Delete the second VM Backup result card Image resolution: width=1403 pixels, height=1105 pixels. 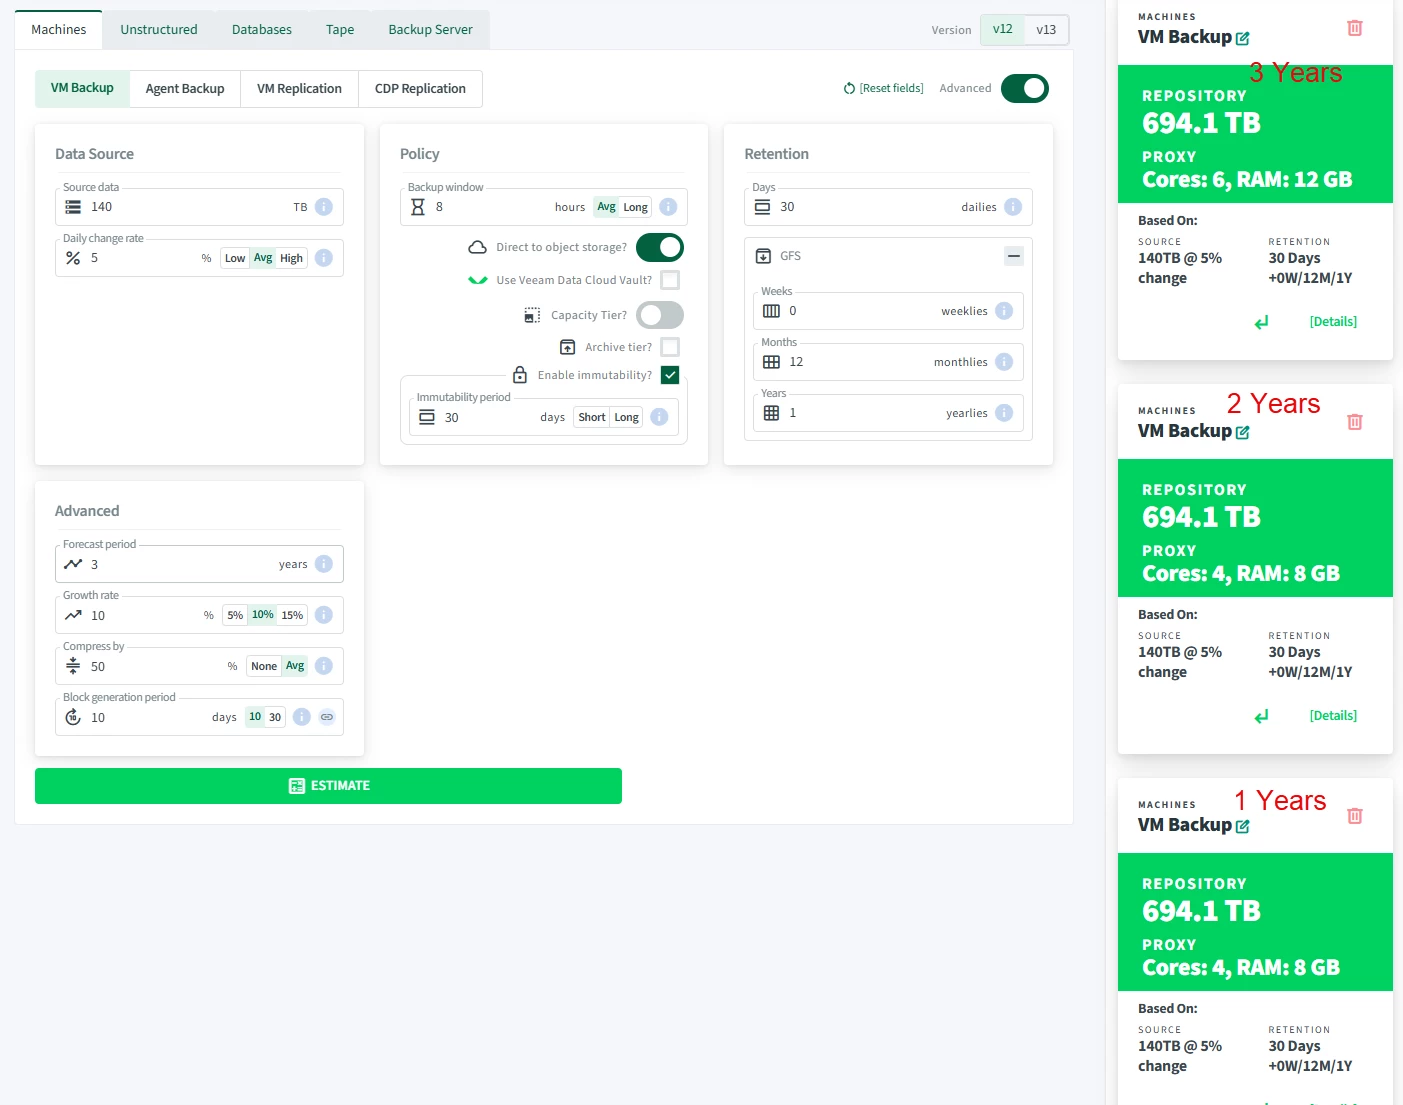(x=1355, y=422)
